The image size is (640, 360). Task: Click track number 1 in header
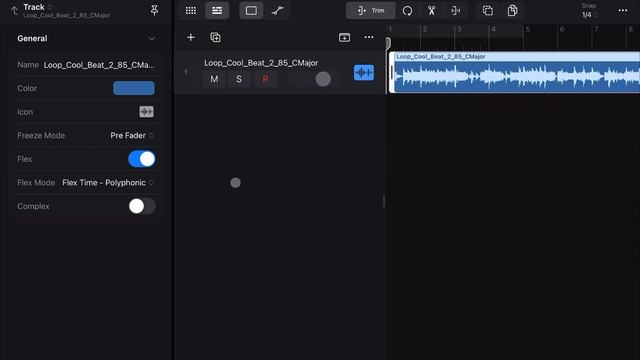click(186, 73)
